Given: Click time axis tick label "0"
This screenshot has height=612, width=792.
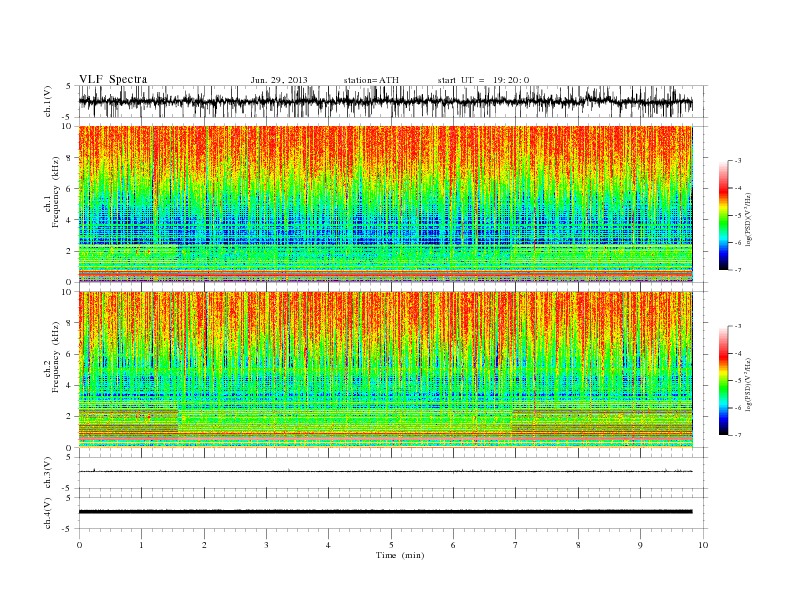Looking at the screenshot, I should [x=79, y=545].
